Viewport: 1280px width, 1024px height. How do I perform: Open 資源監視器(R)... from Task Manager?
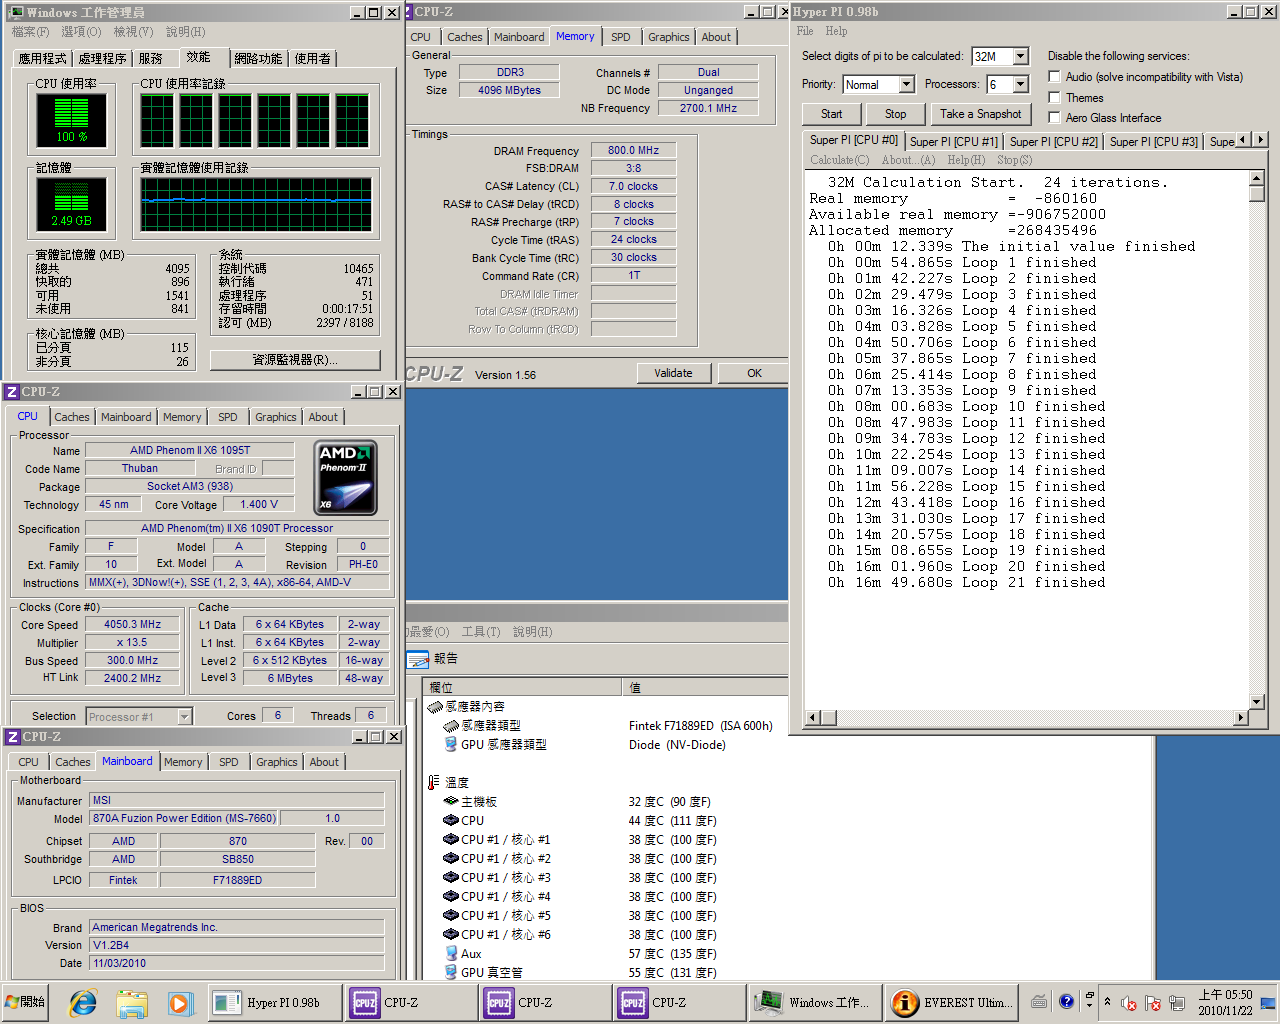click(295, 360)
